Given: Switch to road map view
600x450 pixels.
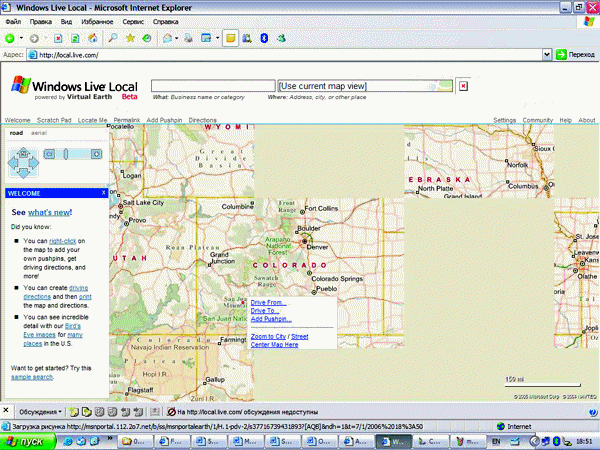Looking at the screenshot, I should pos(16,133).
